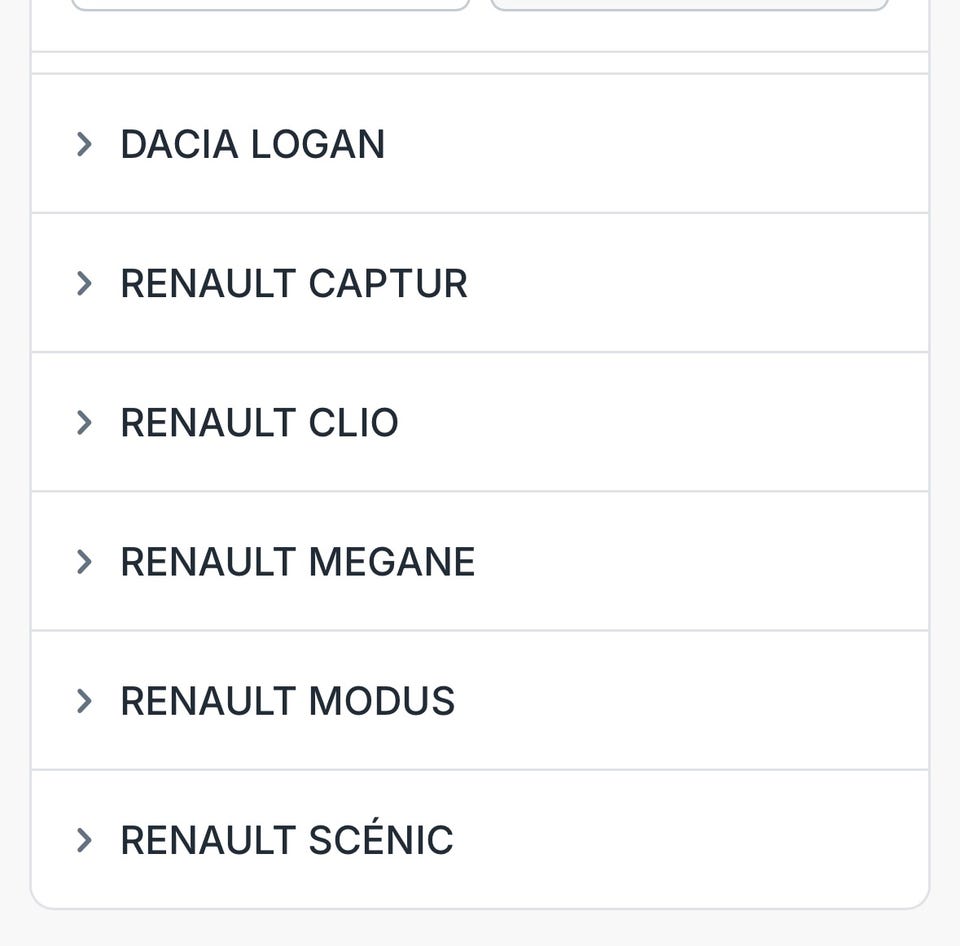Unfold the RENAULT SCÉNIC chevron
This screenshot has width=960, height=946.
[x=85, y=840]
